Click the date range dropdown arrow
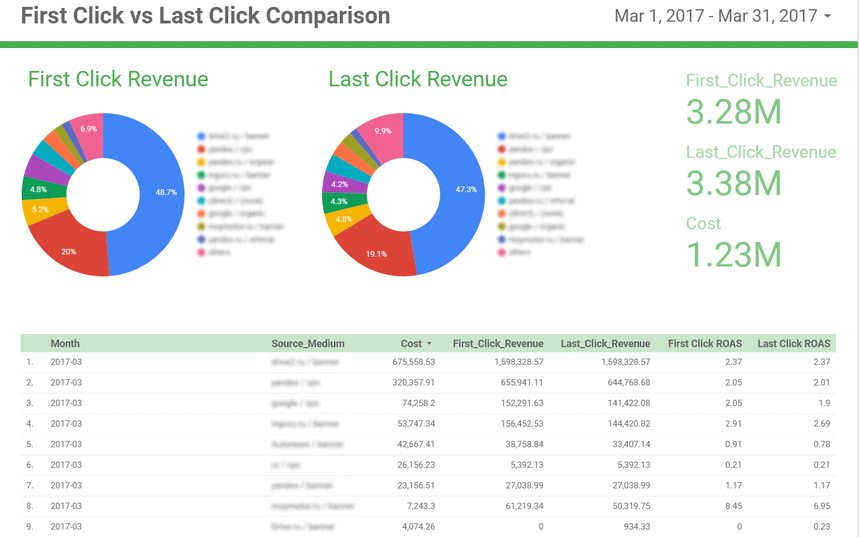The height and width of the screenshot is (537, 859). pyautogui.click(x=827, y=16)
